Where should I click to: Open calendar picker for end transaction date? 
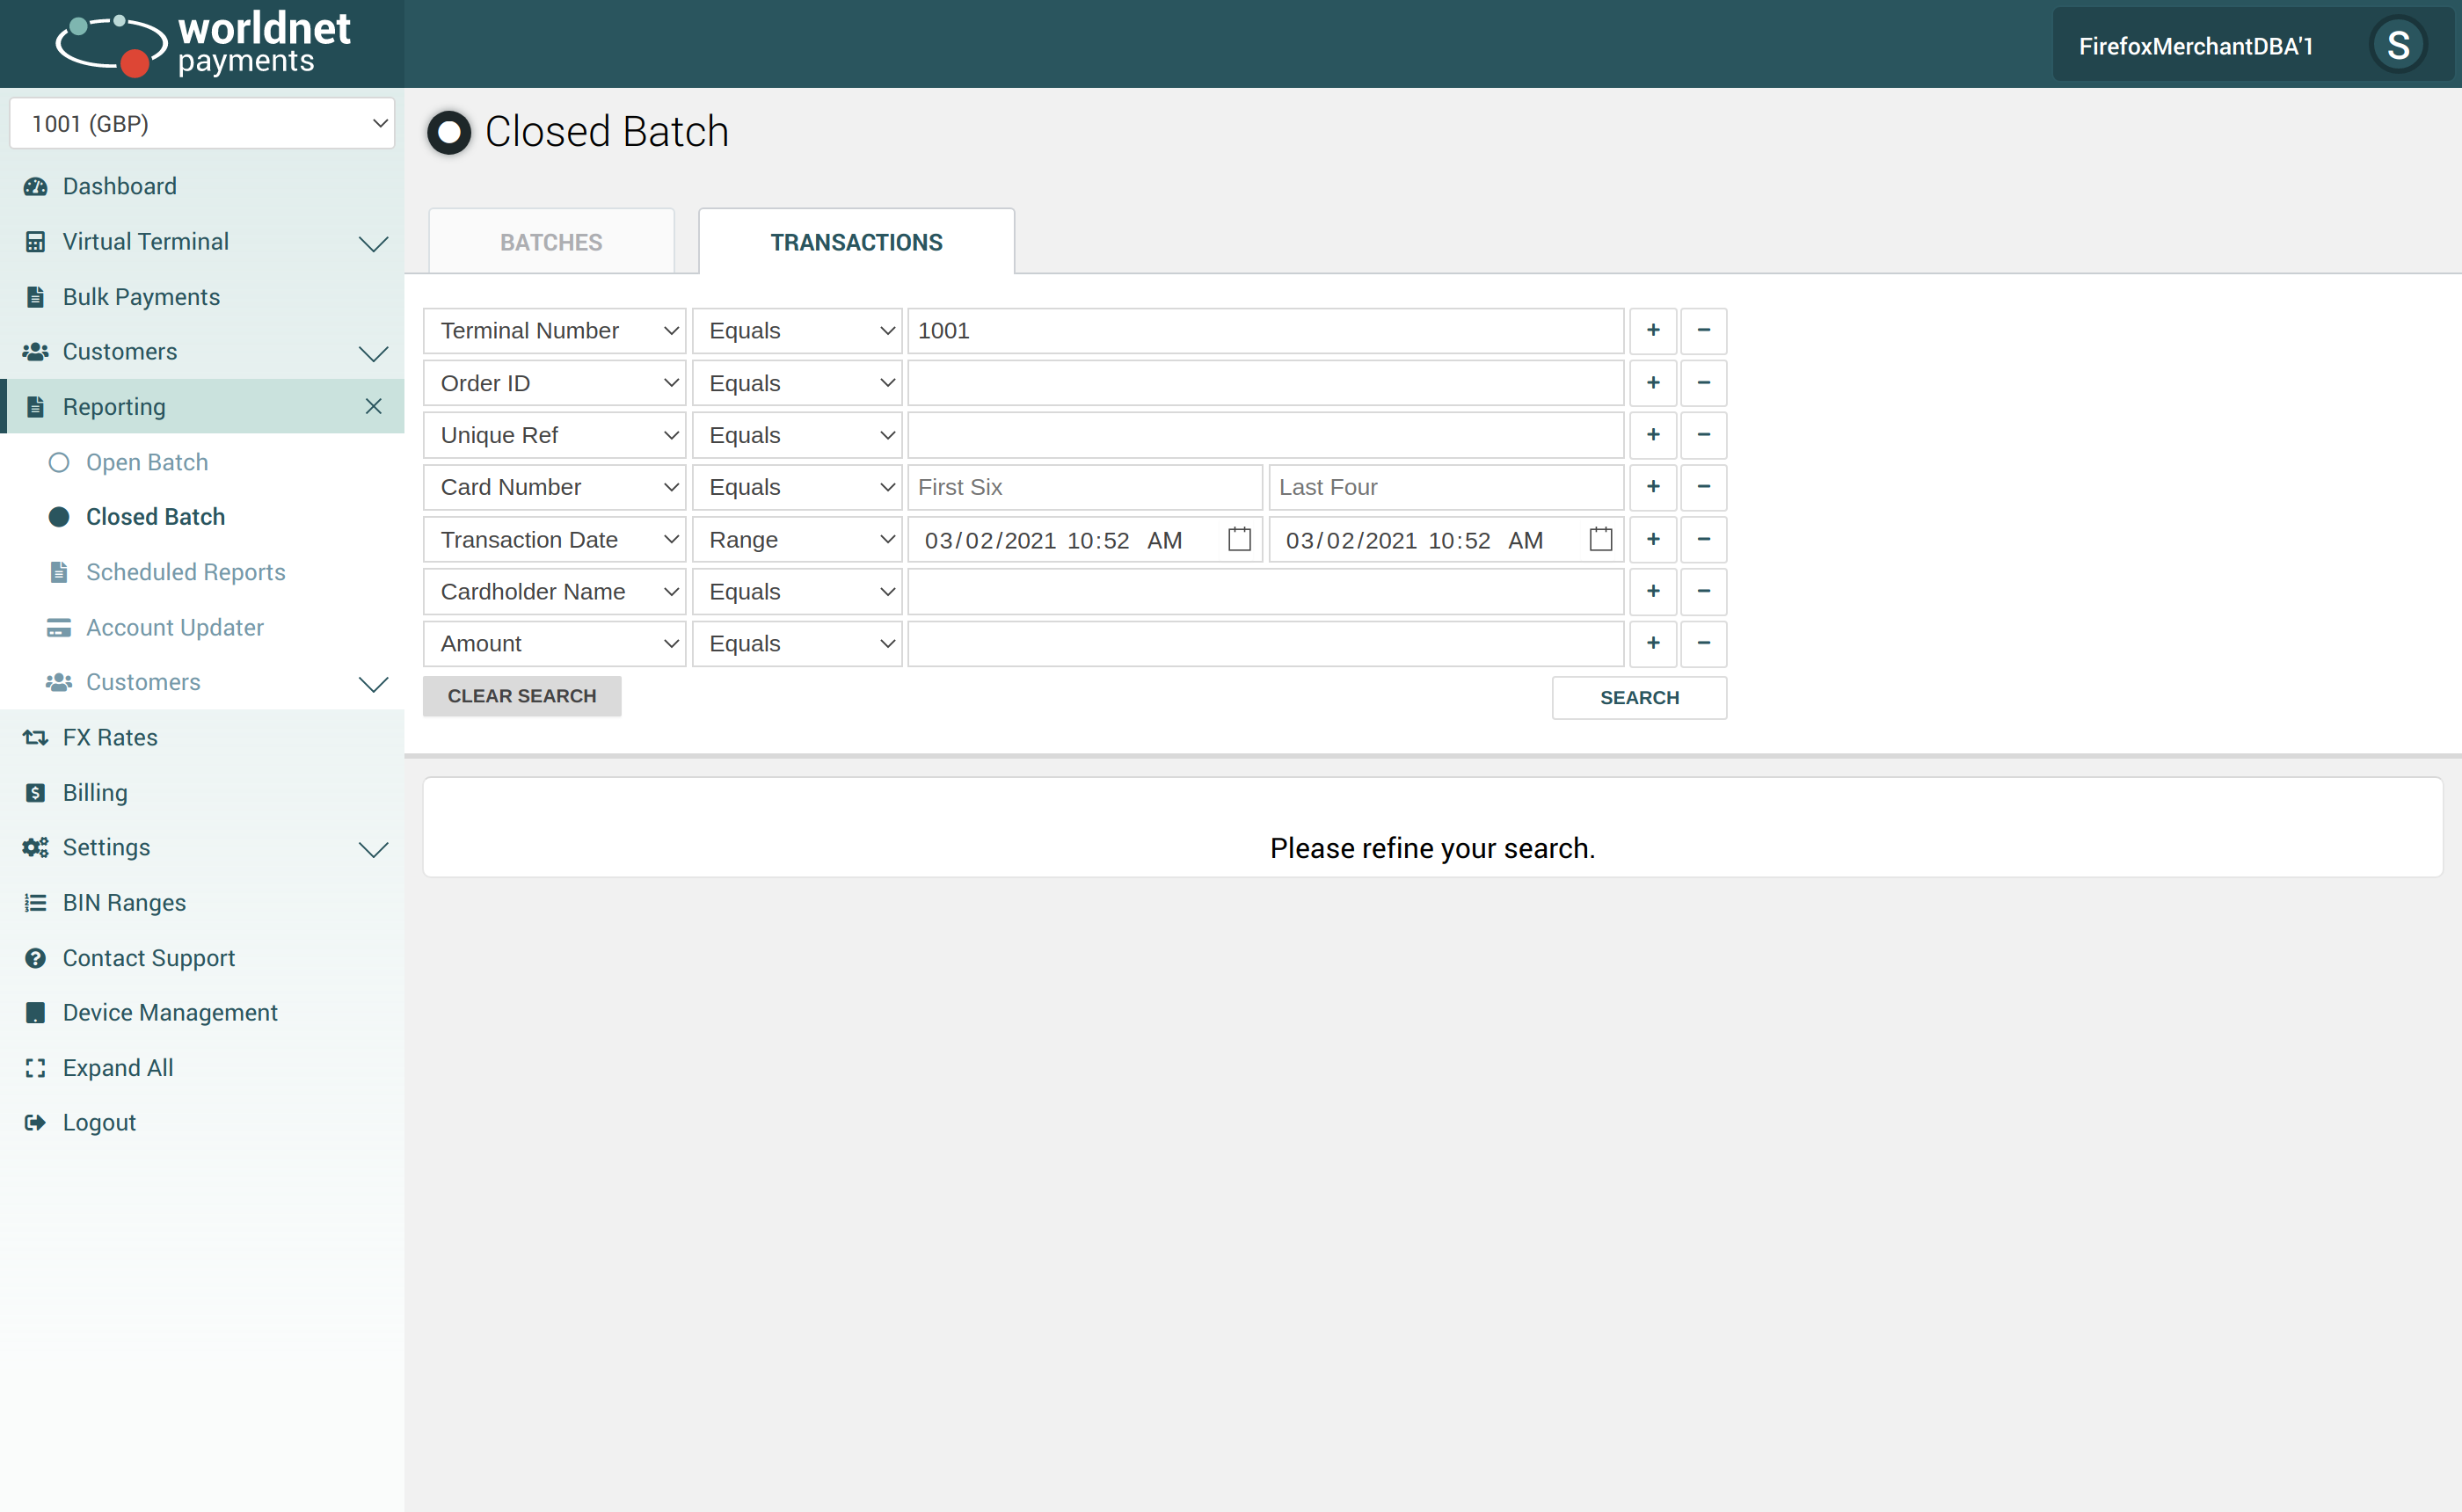[x=1600, y=540]
